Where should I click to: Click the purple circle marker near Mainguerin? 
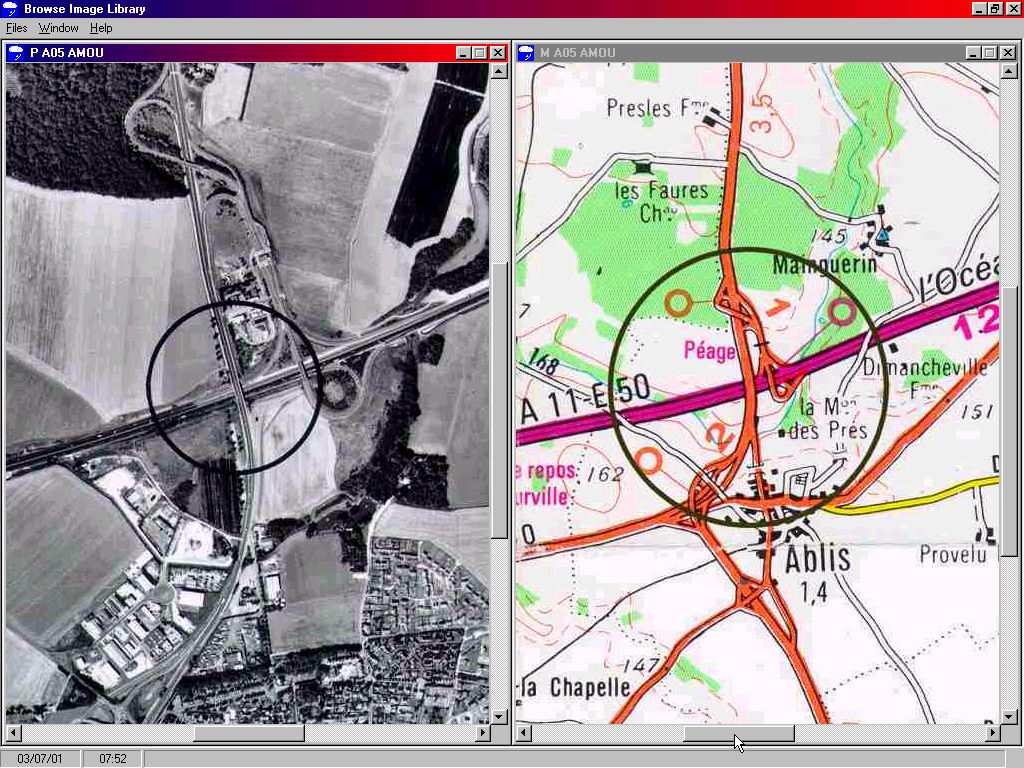[843, 312]
